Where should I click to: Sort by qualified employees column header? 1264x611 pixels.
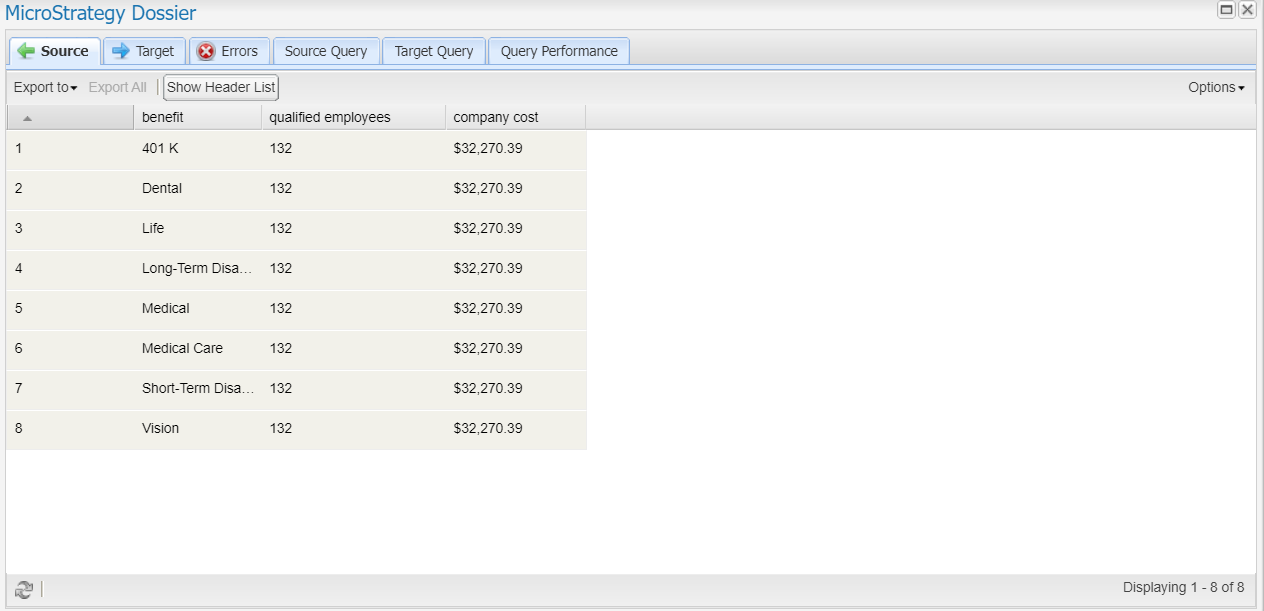(x=330, y=118)
